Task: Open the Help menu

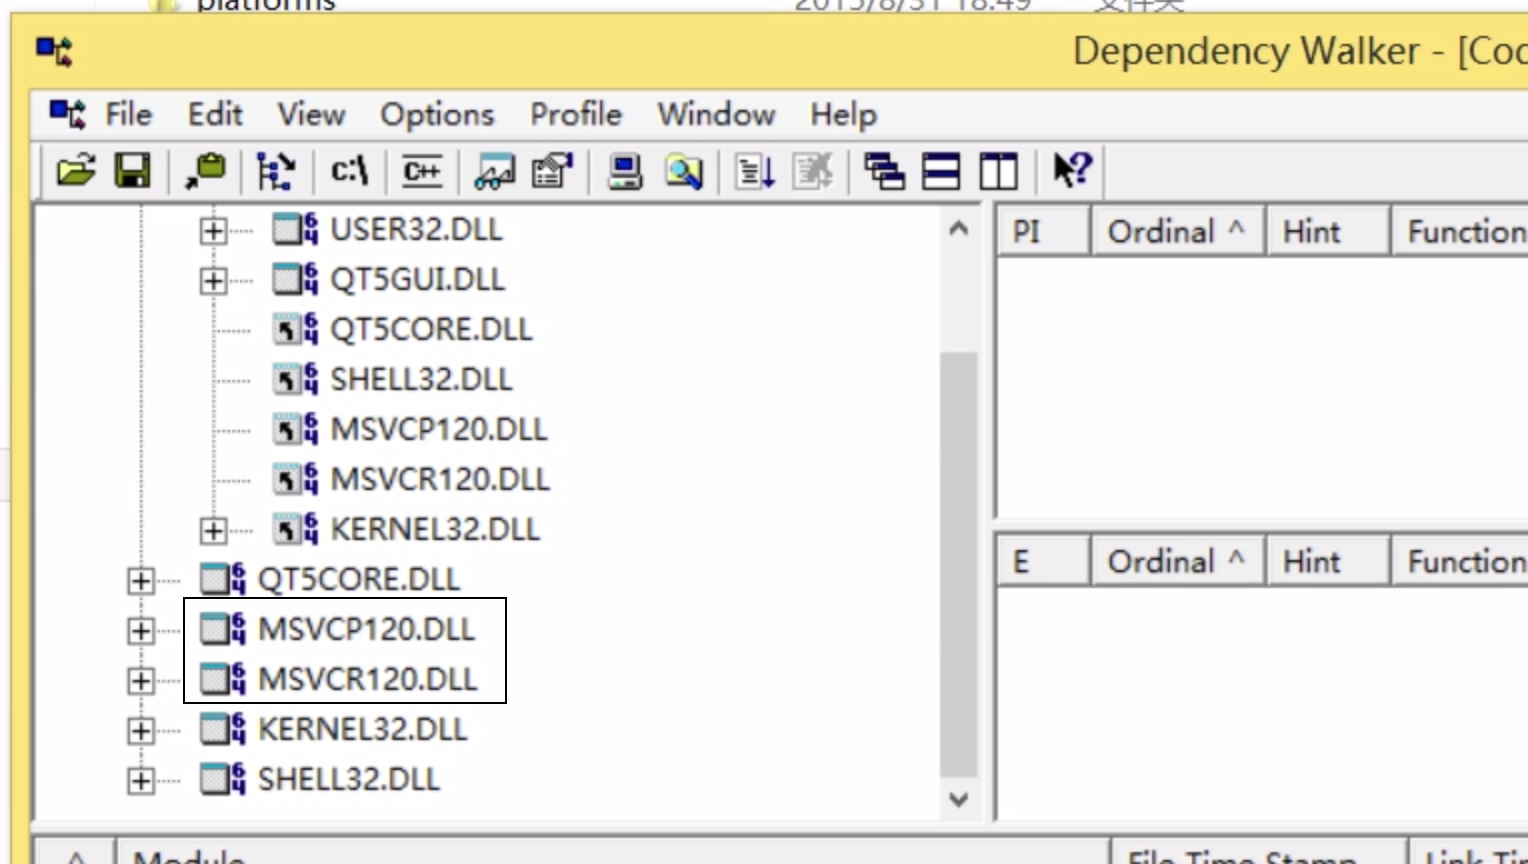Action: [x=843, y=115]
